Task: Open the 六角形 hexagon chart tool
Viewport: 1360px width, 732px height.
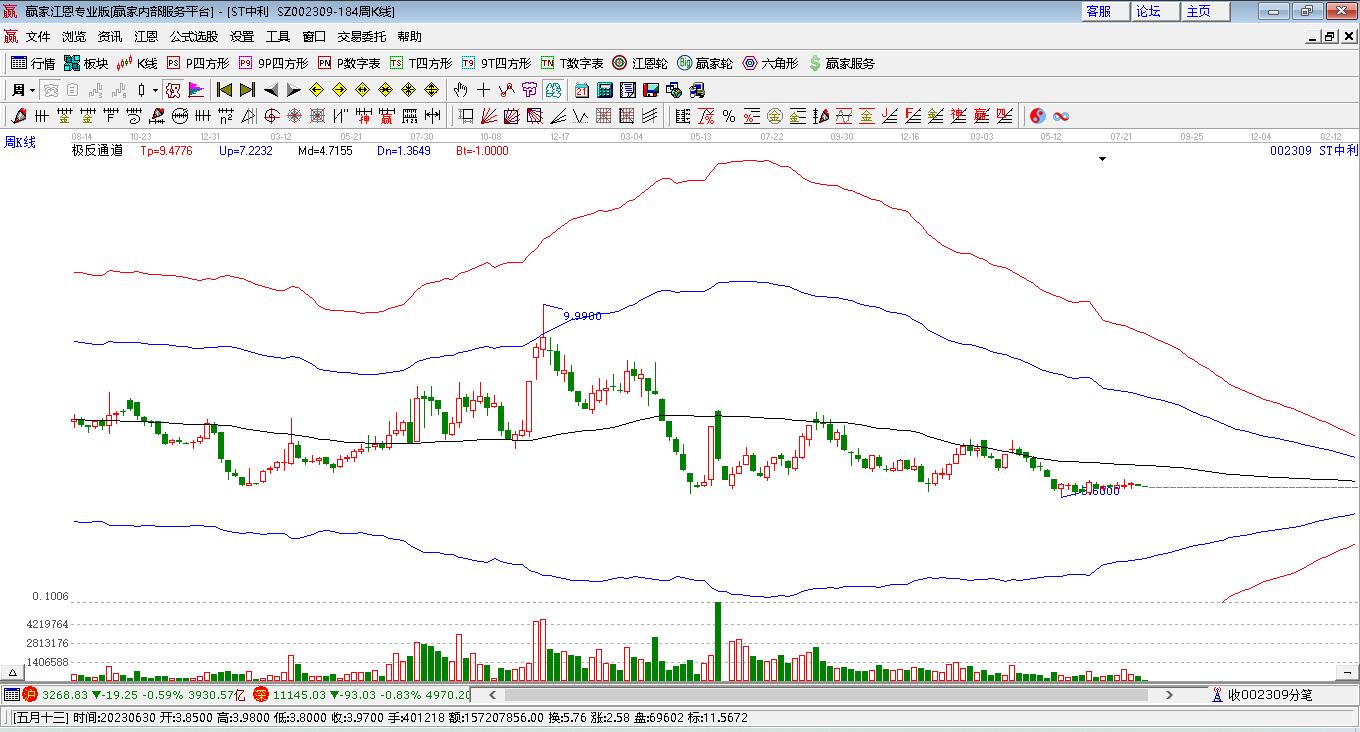Action: click(x=770, y=63)
